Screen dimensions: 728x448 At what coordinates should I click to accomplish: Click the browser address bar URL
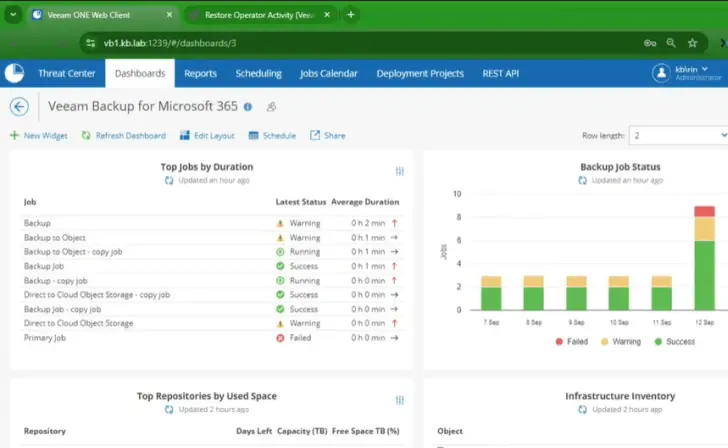coord(170,43)
